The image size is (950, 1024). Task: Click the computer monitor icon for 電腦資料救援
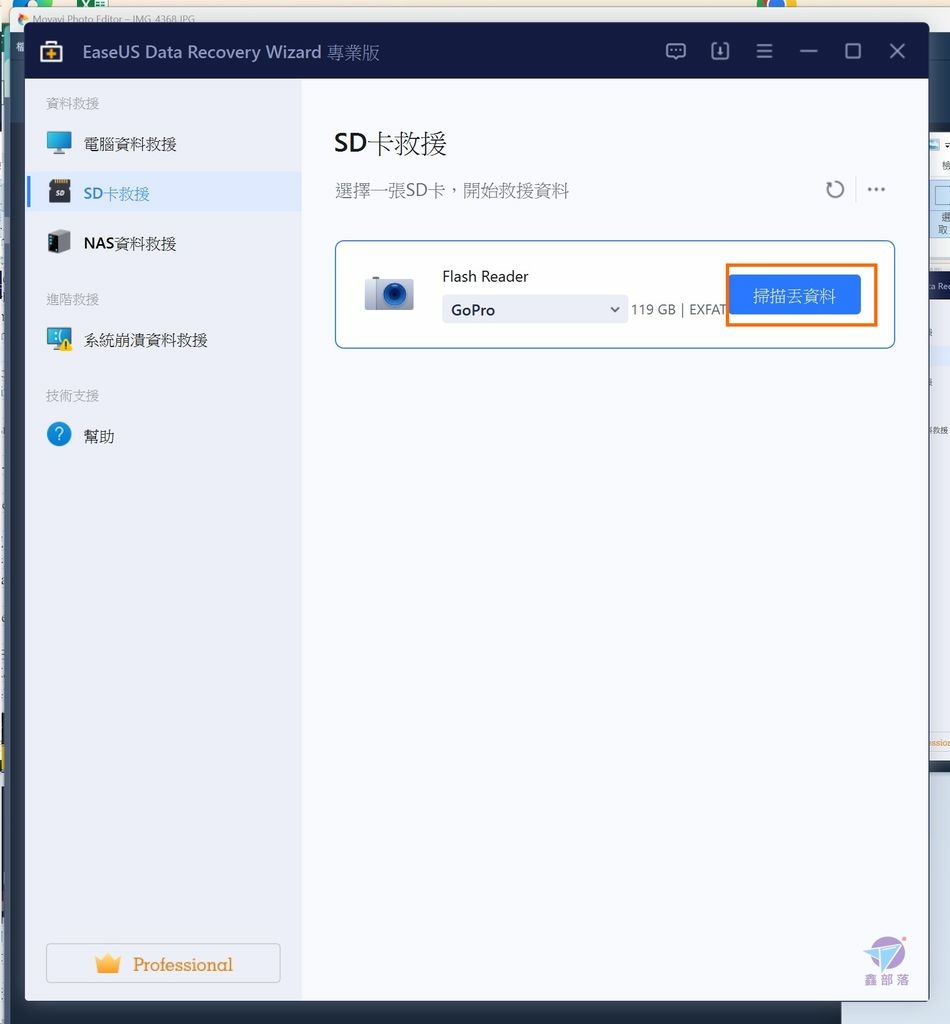[x=59, y=142]
